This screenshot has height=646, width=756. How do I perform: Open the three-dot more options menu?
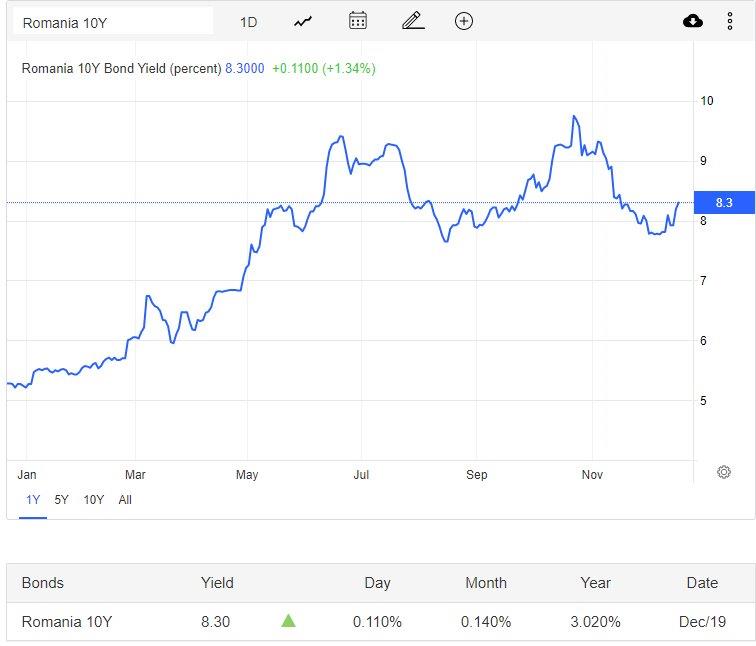tap(730, 22)
